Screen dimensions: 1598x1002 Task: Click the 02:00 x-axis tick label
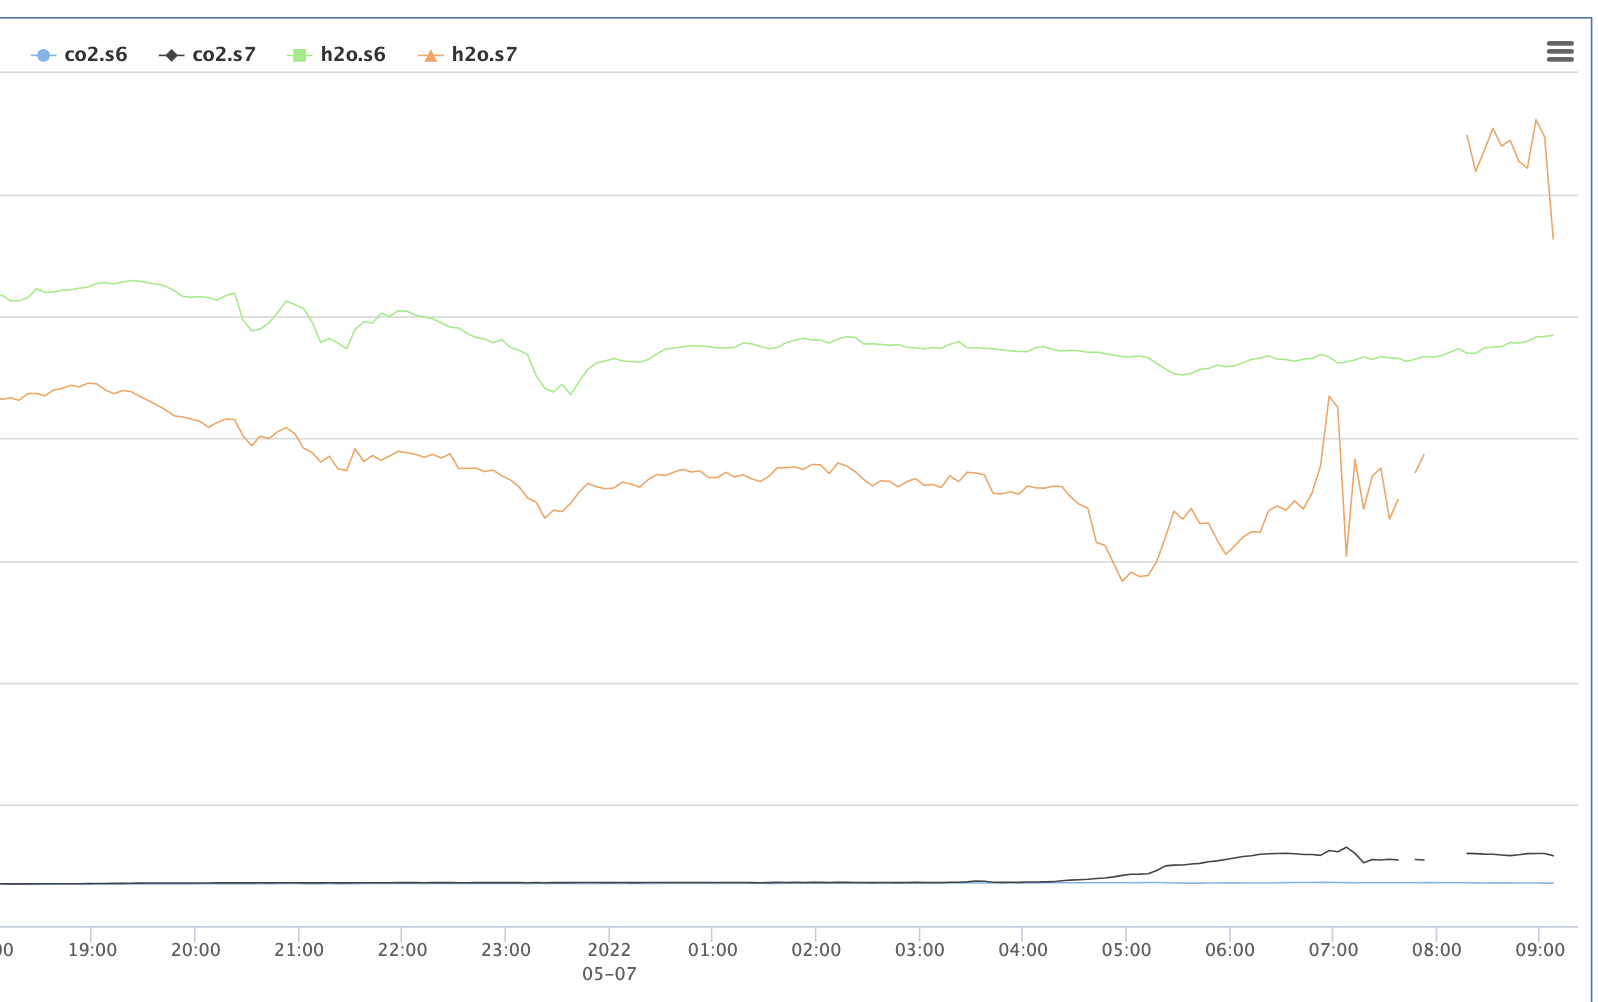point(816,950)
